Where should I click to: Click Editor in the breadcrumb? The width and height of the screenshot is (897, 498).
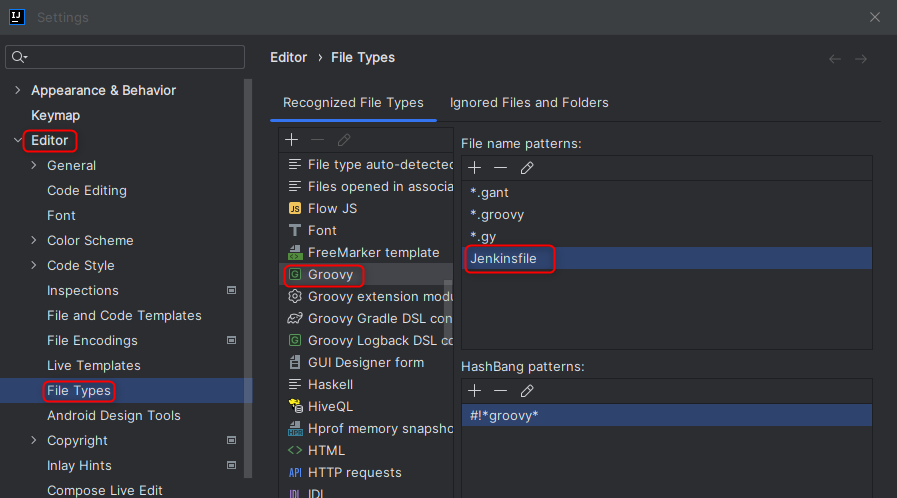coord(288,58)
